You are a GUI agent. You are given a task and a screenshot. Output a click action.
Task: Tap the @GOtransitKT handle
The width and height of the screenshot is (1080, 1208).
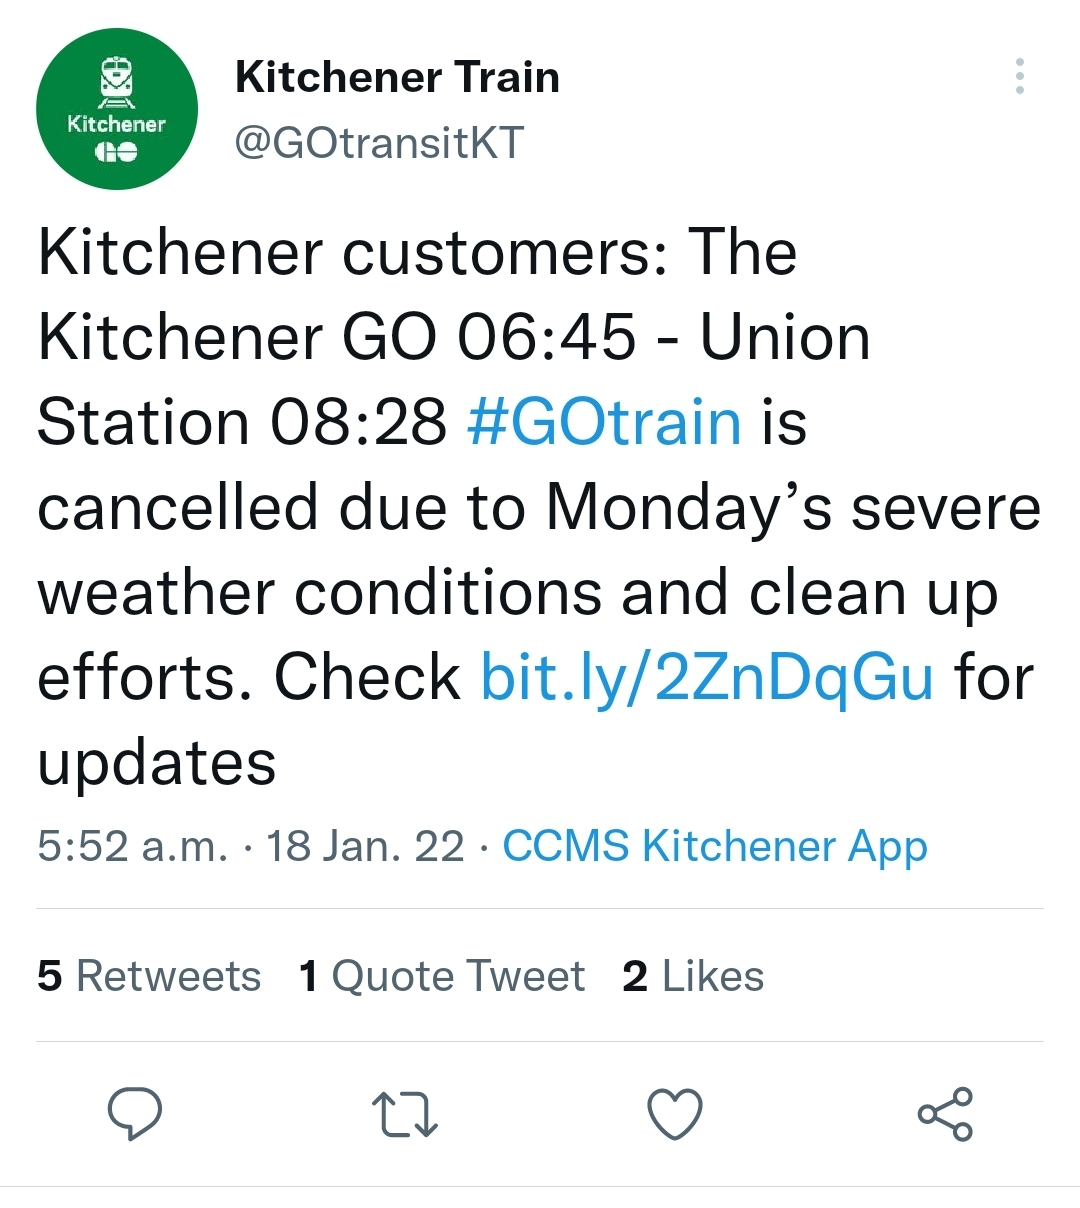[379, 143]
